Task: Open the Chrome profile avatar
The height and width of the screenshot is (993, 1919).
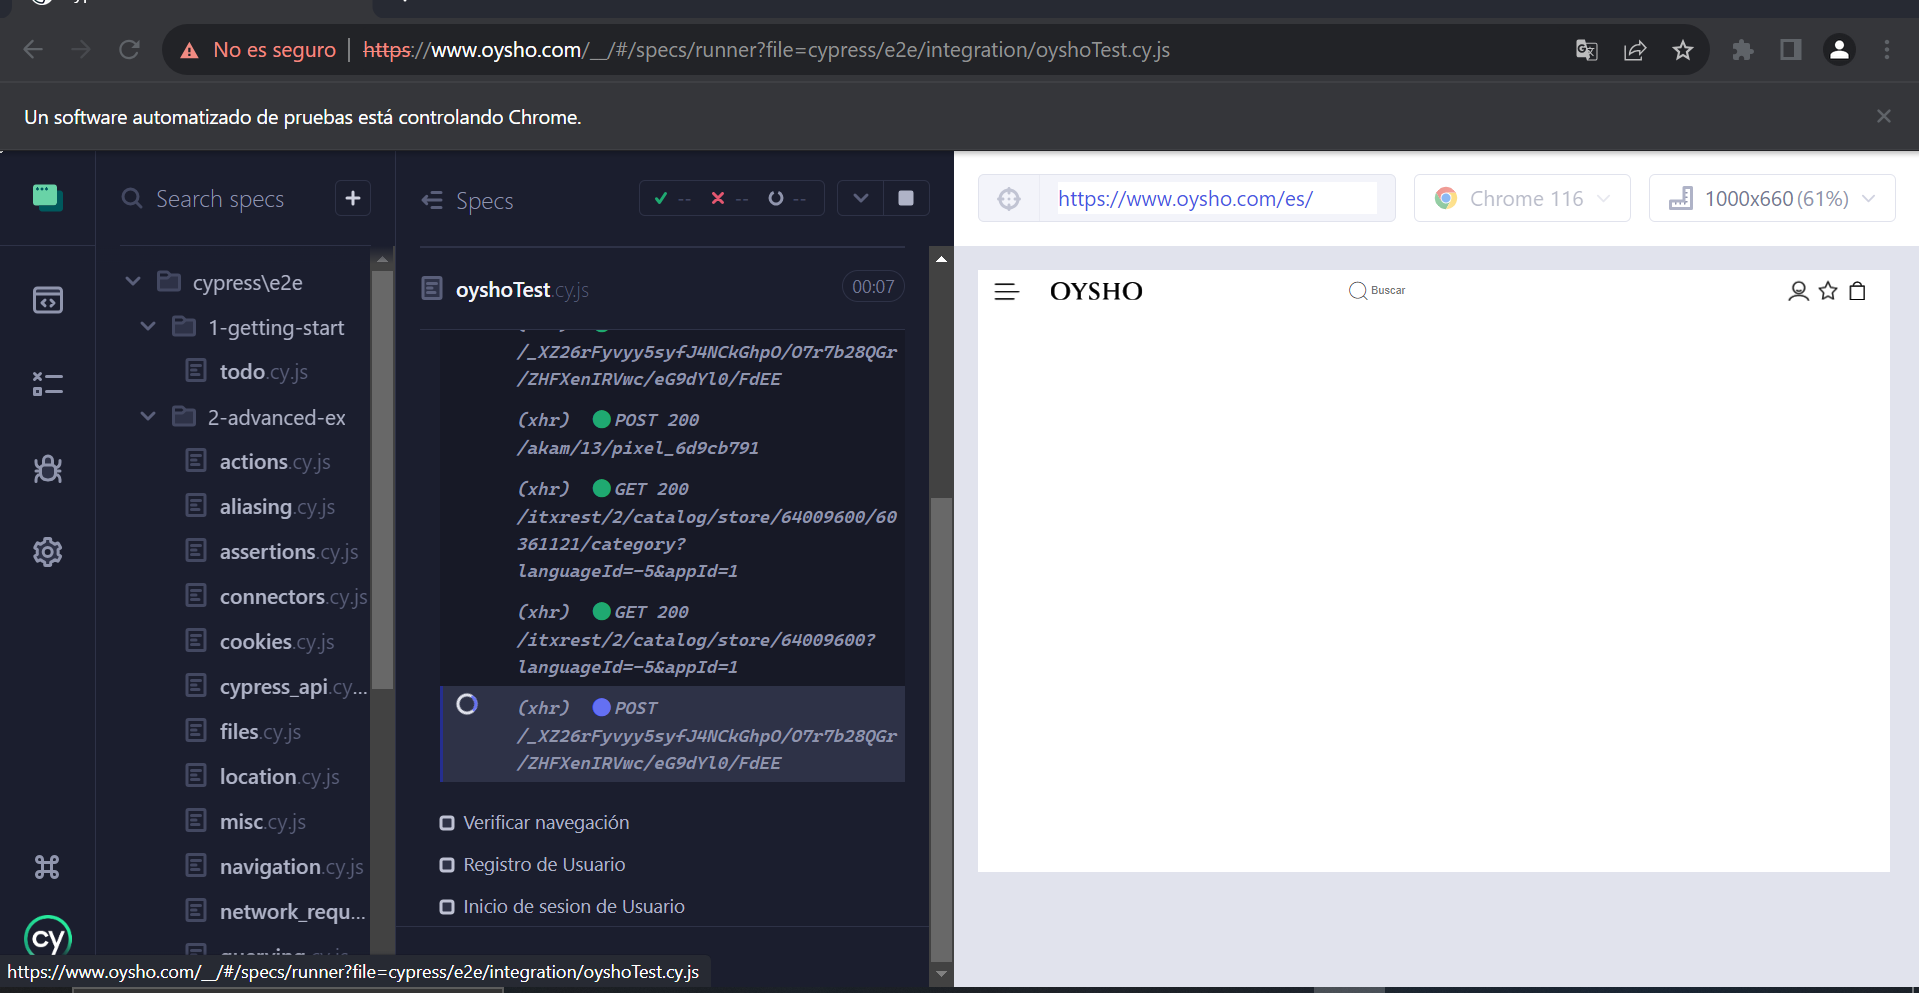Action: (x=1839, y=50)
